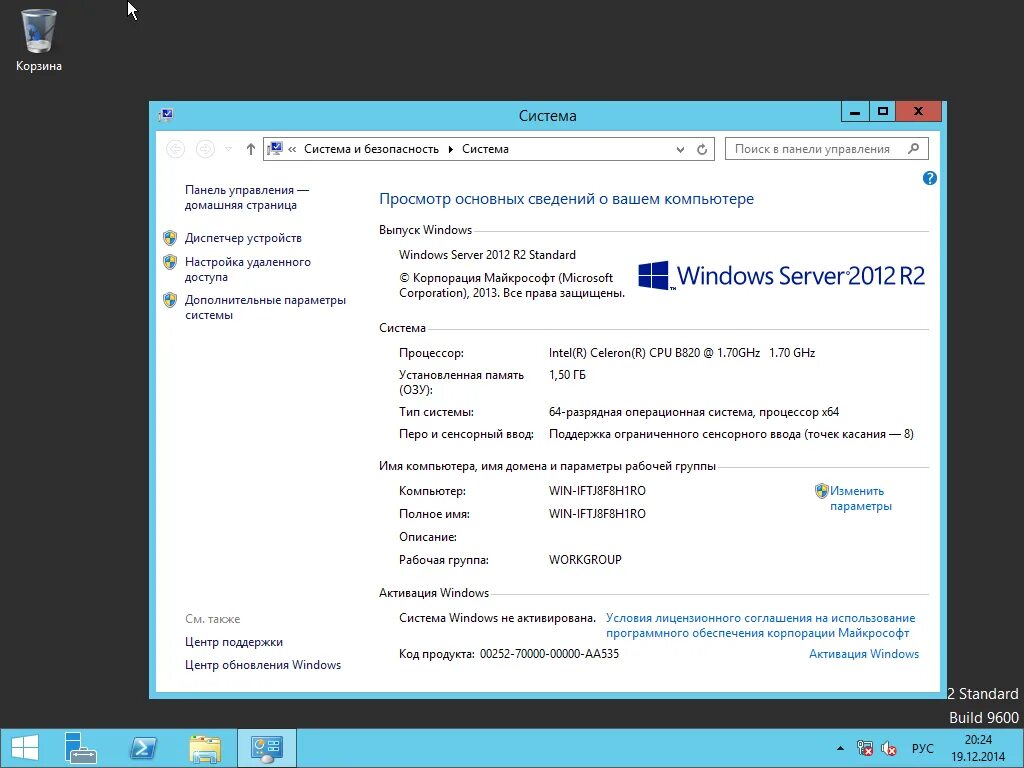Click the network status tray icon
The width and height of the screenshot is (1024, 768).
tap(865, 748)
